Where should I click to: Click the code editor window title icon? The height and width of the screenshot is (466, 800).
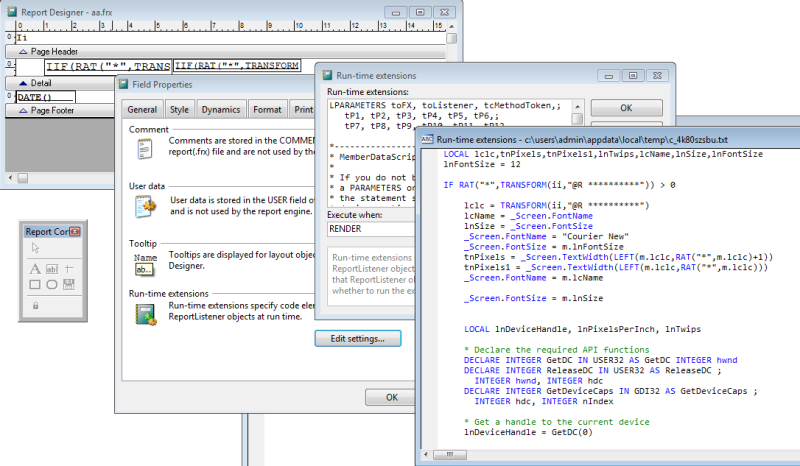click(x=427, y=139)
